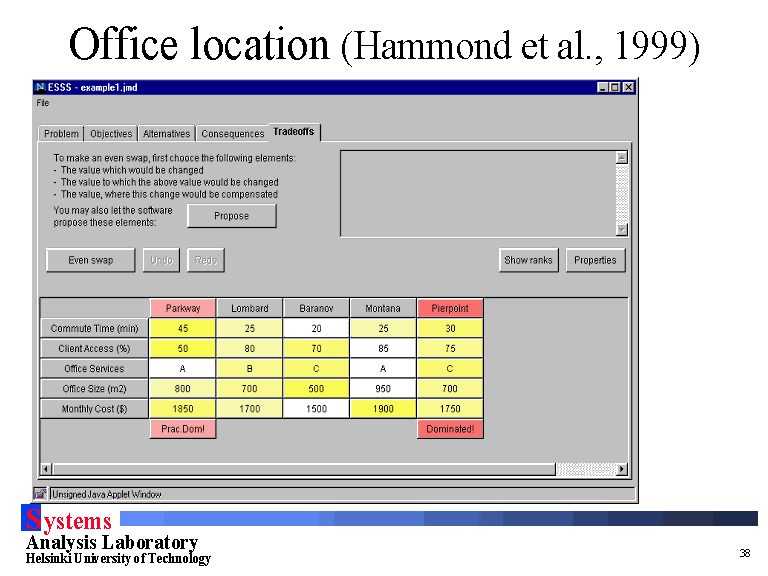
Task: Click the Prac.Dom! label under Parkway
Action: tap(183, 429)
